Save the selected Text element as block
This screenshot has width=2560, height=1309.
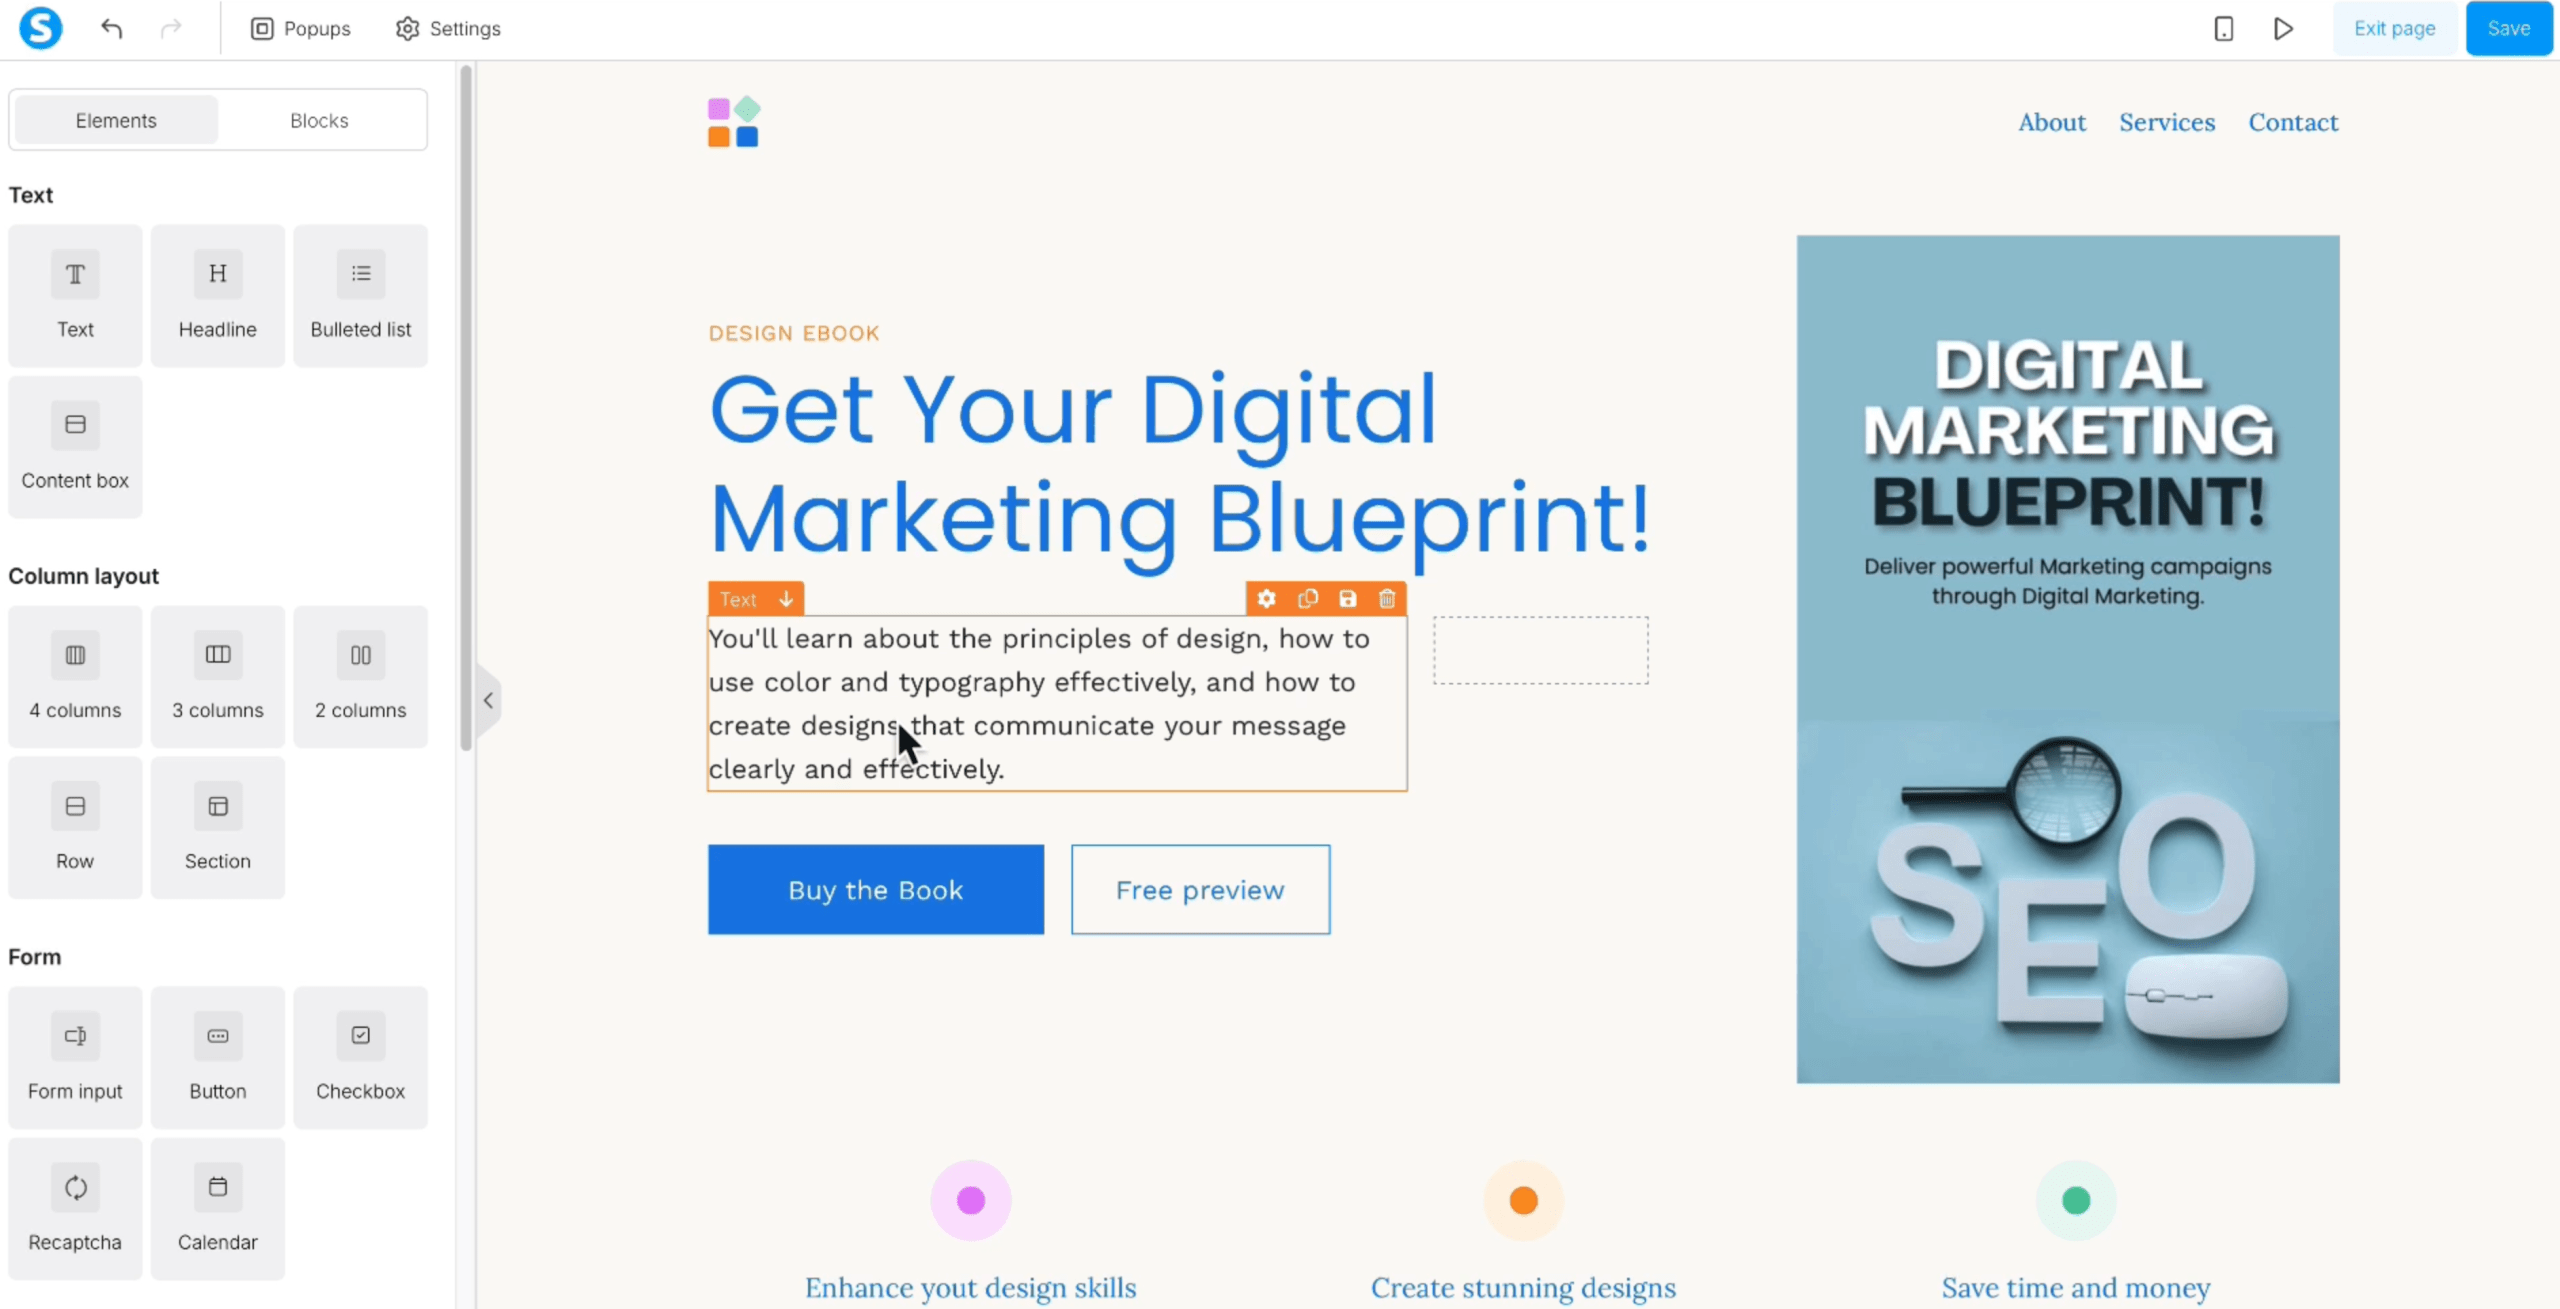point(1347,599)
